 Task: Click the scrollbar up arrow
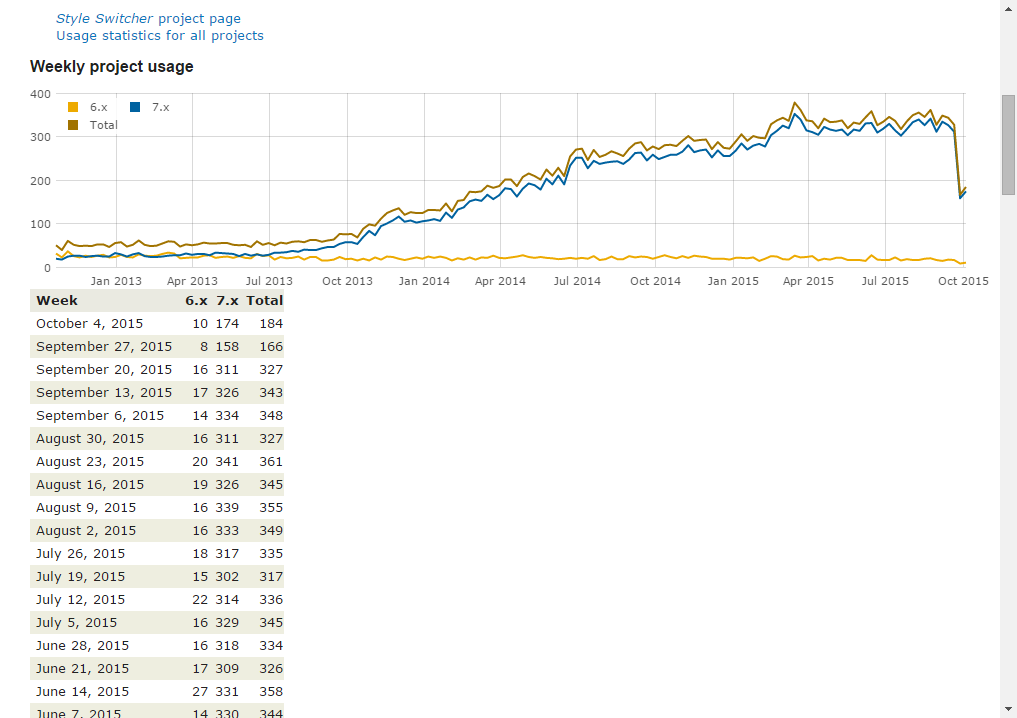point(1008,8)
